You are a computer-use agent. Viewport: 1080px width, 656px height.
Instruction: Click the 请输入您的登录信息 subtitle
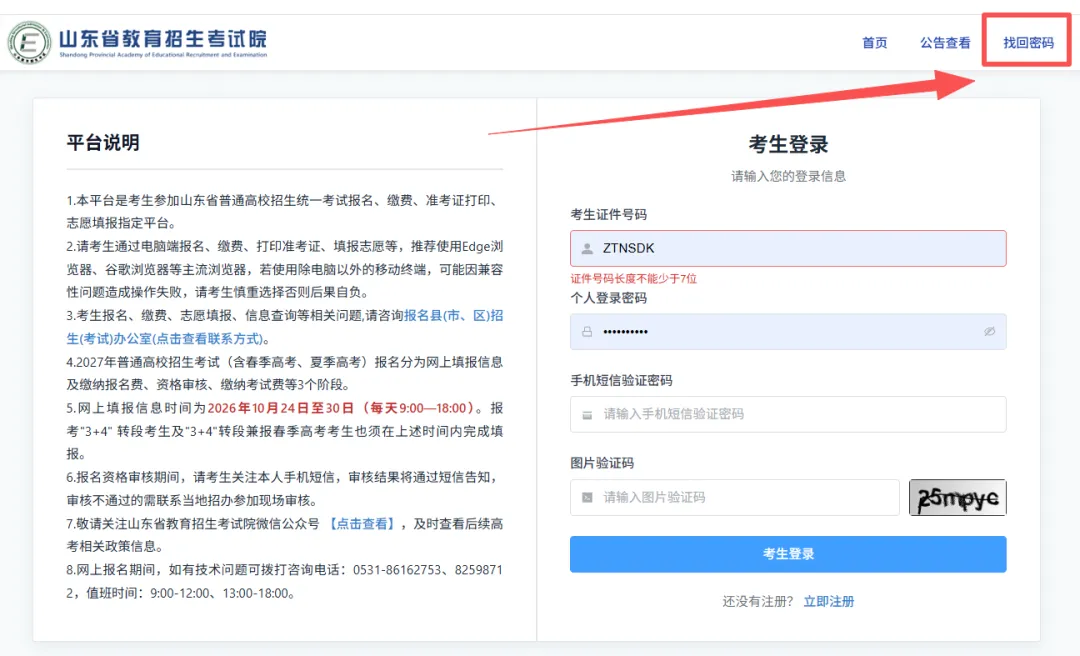point(788,176)
